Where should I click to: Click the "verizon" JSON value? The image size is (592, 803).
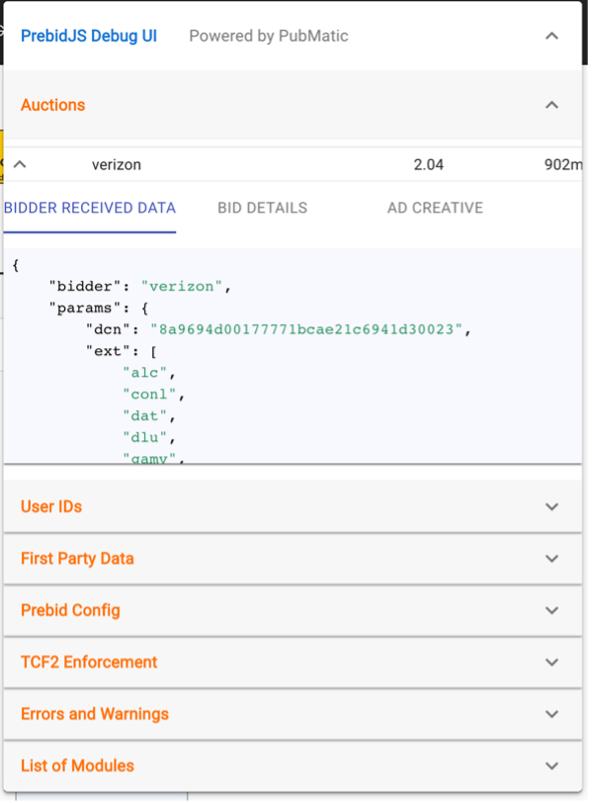click(181, 286)
